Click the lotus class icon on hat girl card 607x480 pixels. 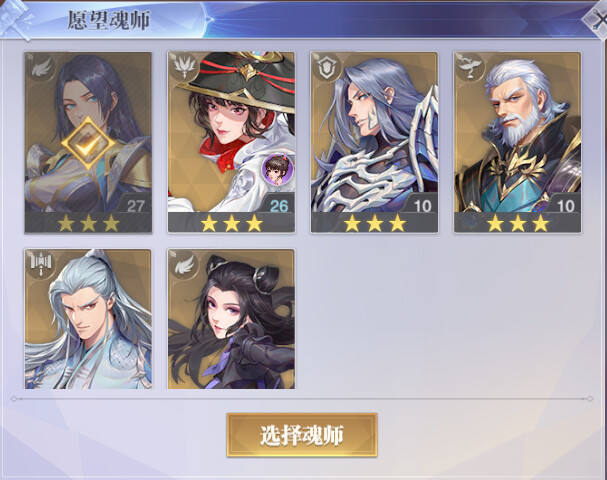pyautogui.click(x=184, y=67)
